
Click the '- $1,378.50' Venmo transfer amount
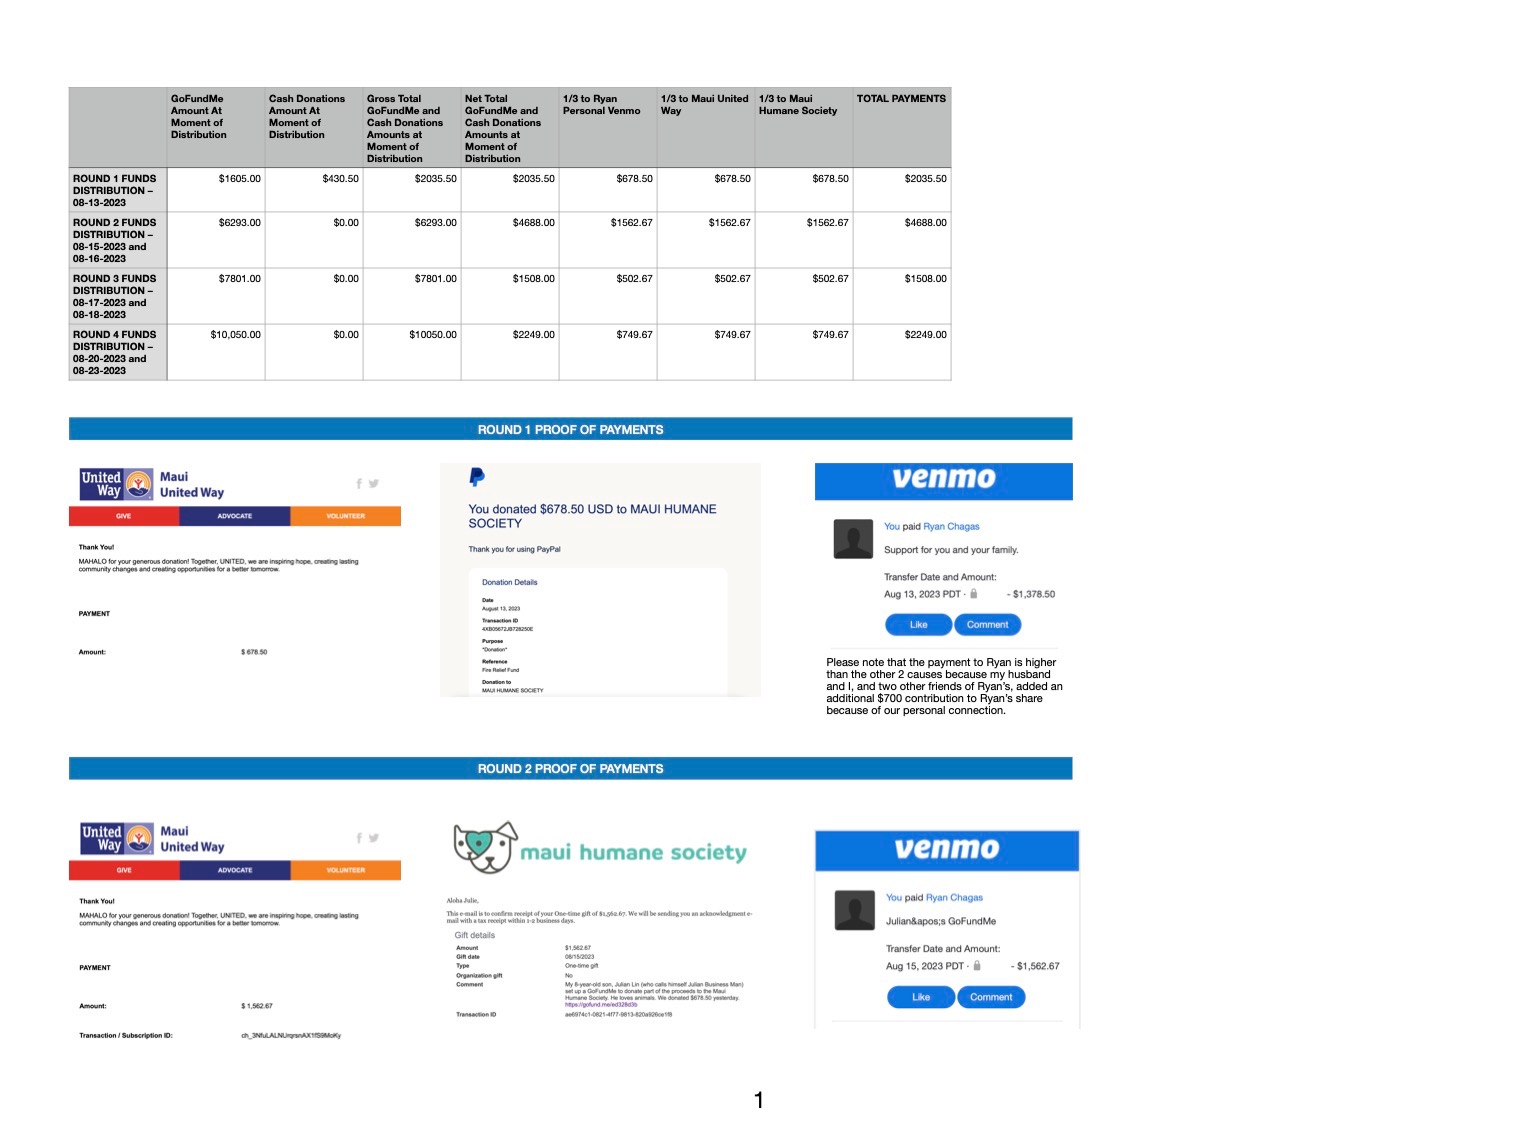[1031, 594]
